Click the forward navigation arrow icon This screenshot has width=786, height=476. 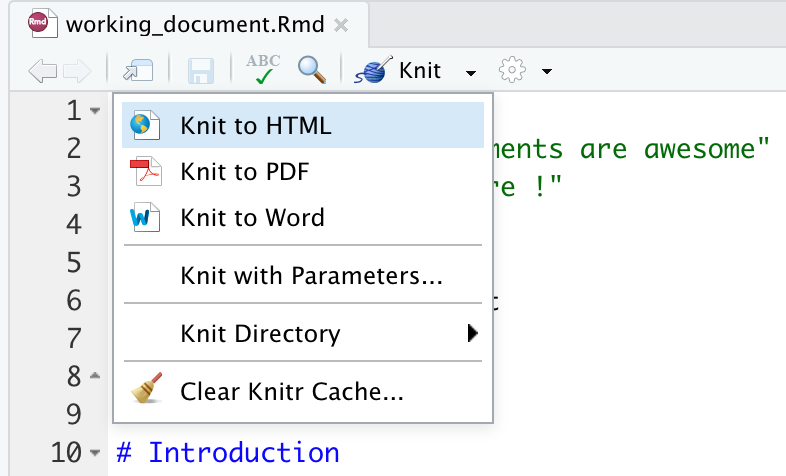click(78, 71)
